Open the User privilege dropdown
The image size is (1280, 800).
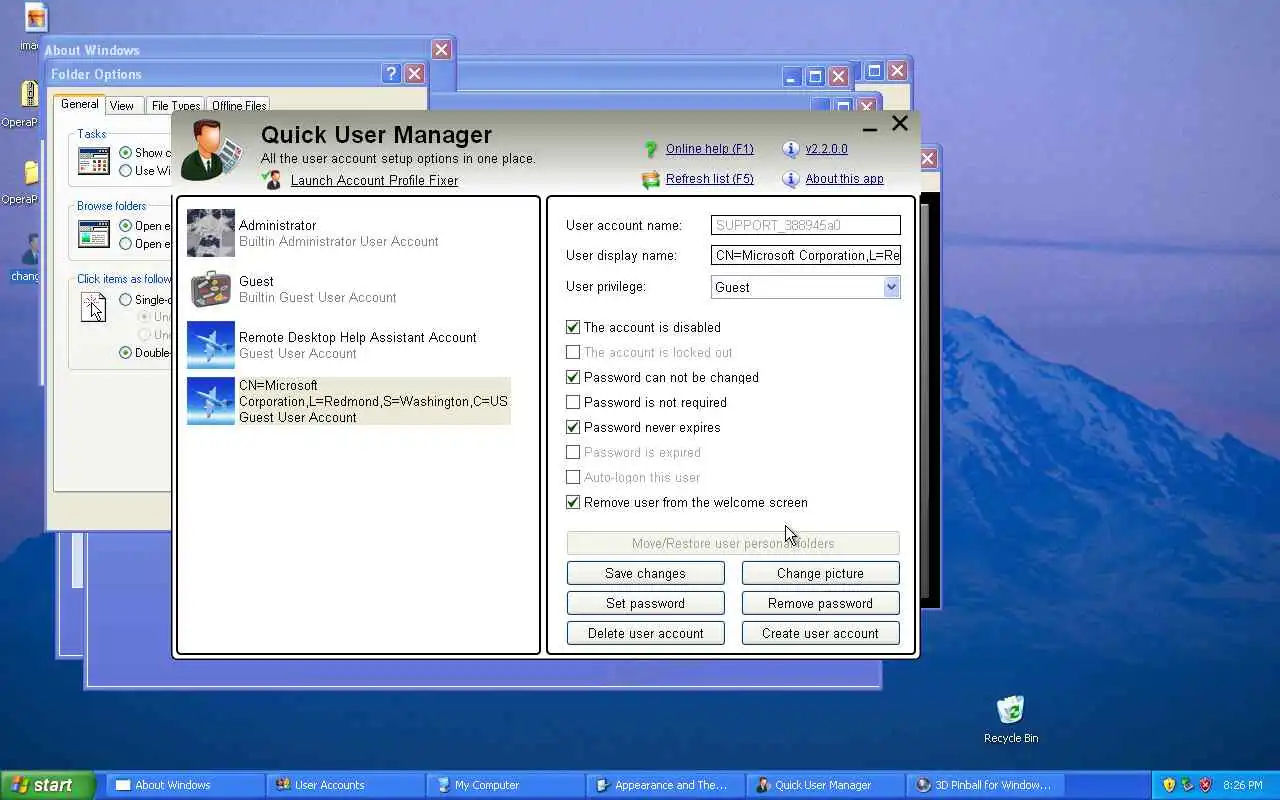click(891, 287)
